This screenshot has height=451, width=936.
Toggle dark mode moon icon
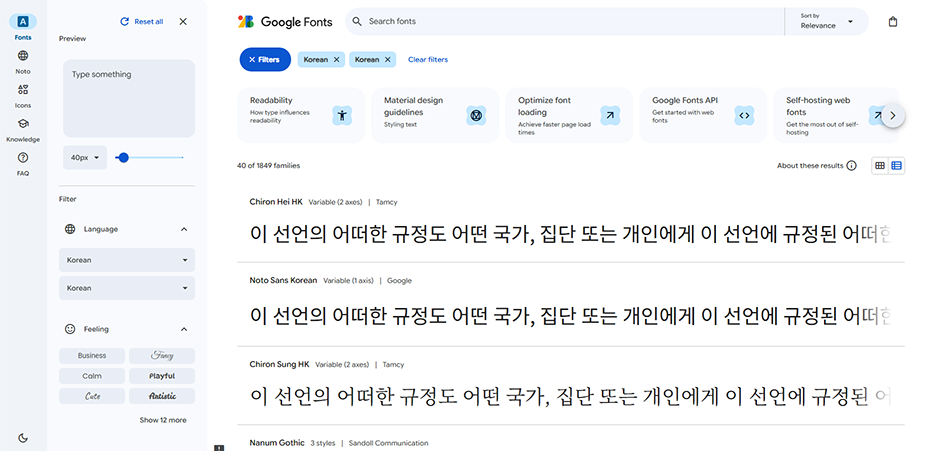coord(23,438)
